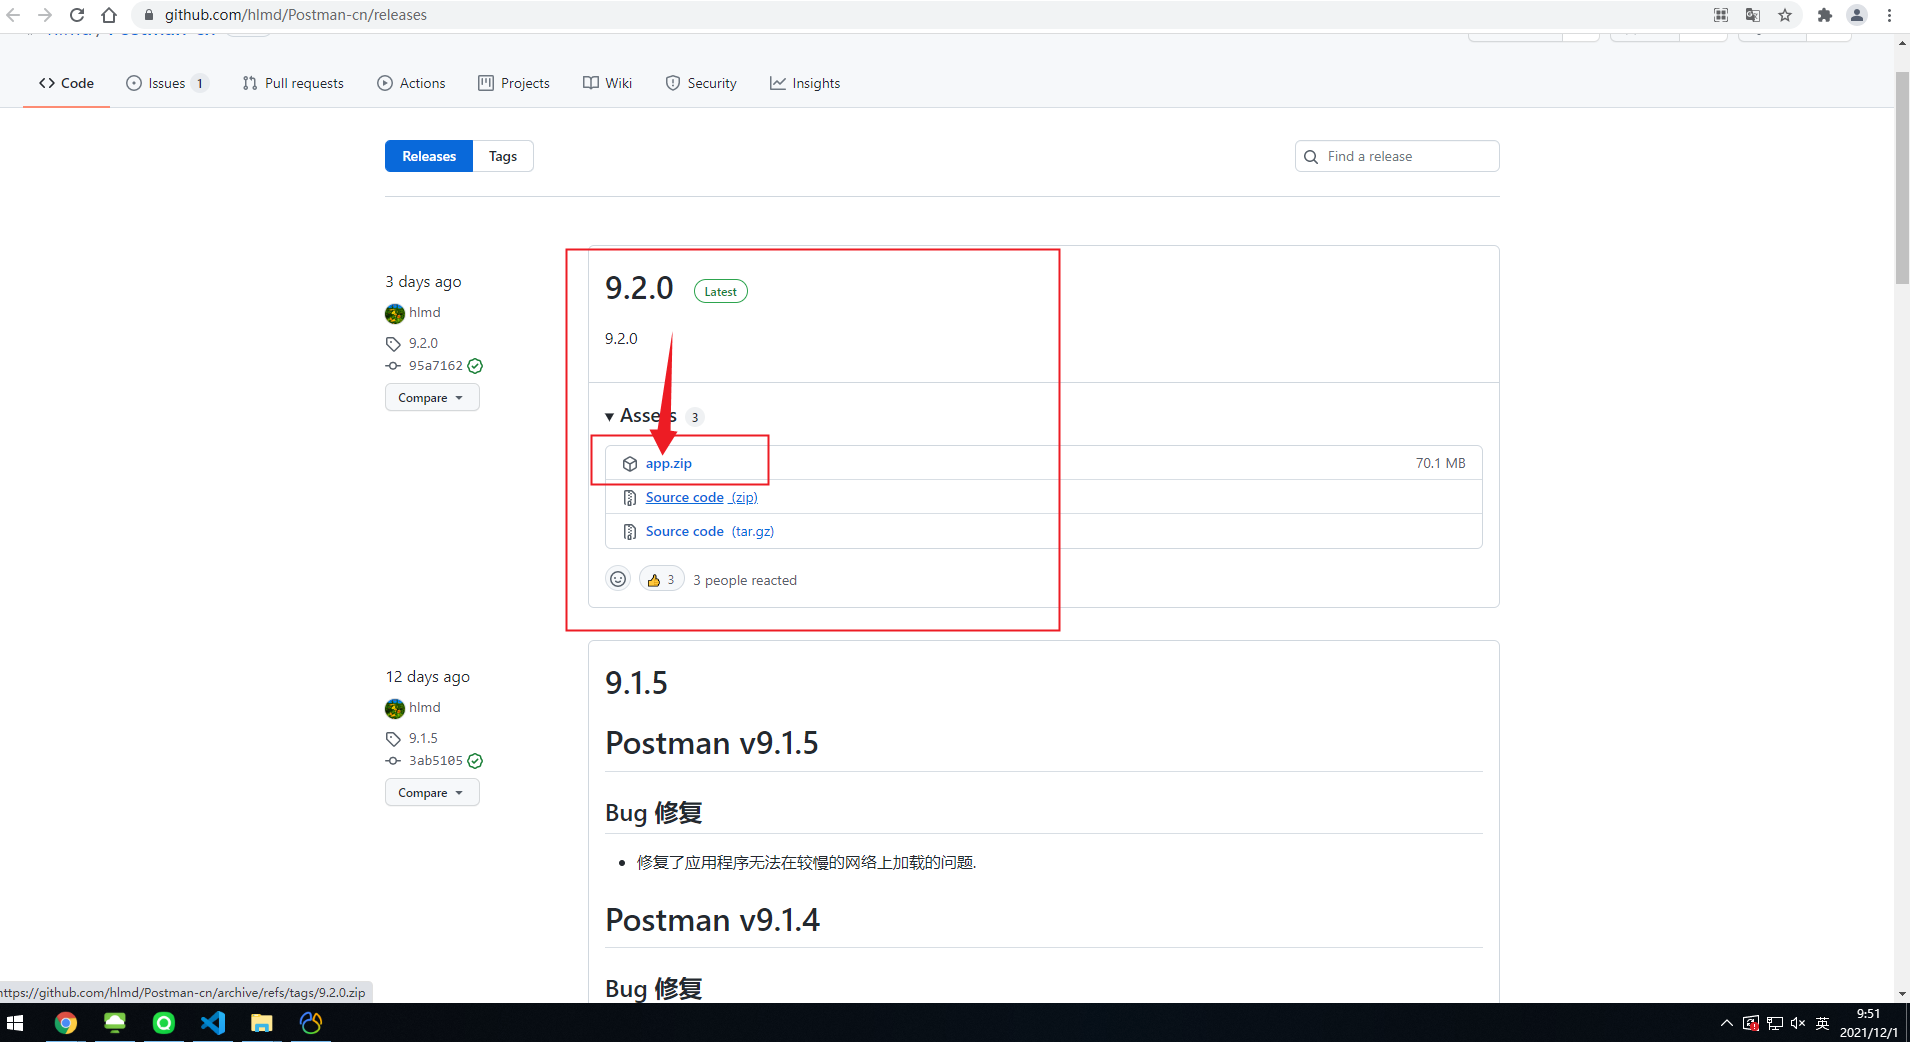Open Chrome from the taskbar
This screenshot has height=1042, width=1910.
66,1023
